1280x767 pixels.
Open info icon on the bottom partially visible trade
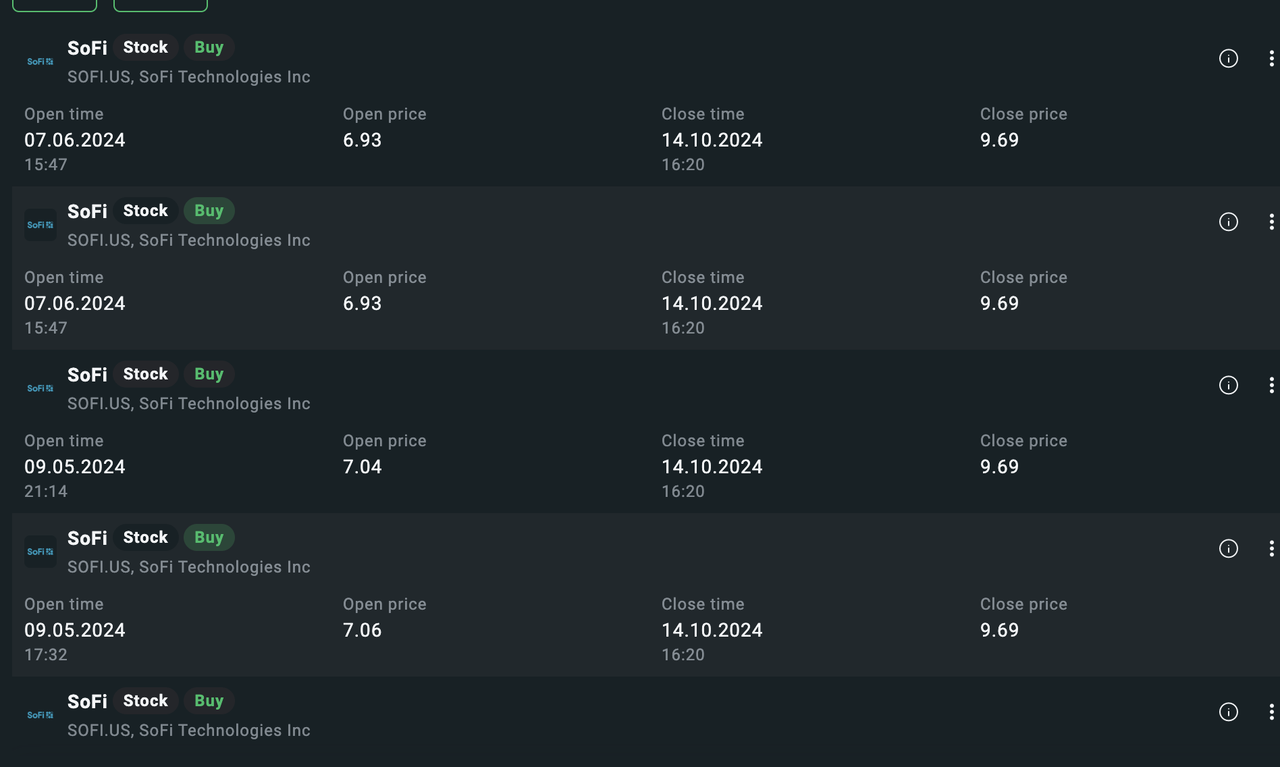click(1228, 712)
